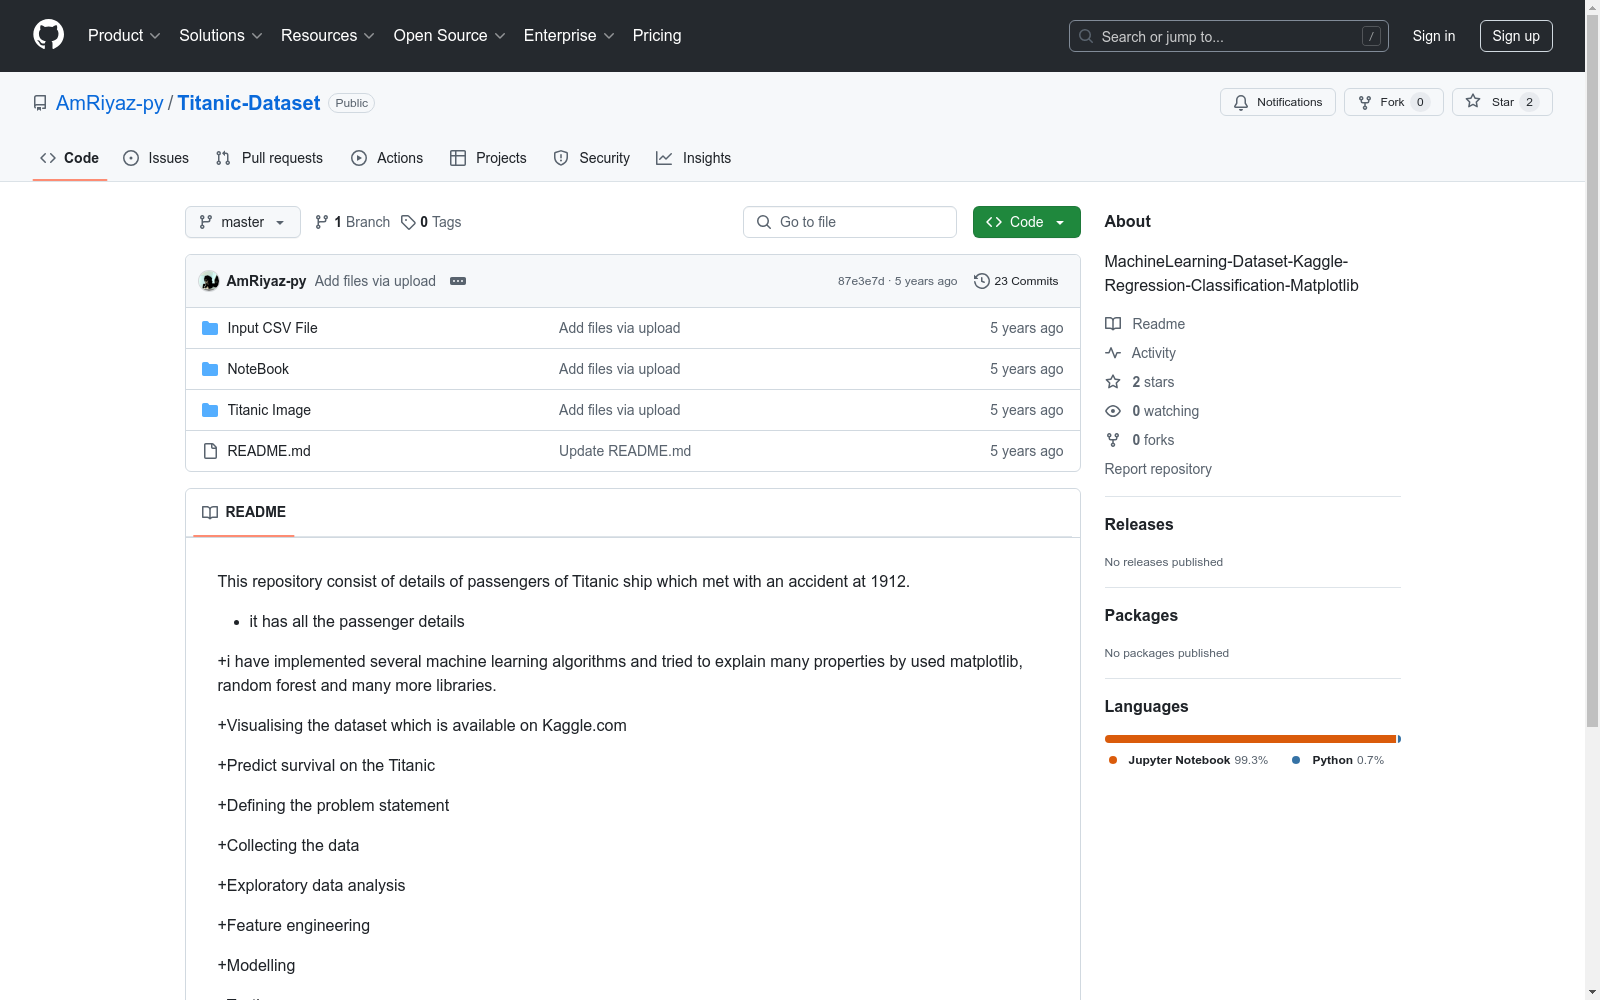This screenshot has width=1600, height=1000.
Task: Star the Titanic-Dataset repository
Action: tap(1502, 102)
